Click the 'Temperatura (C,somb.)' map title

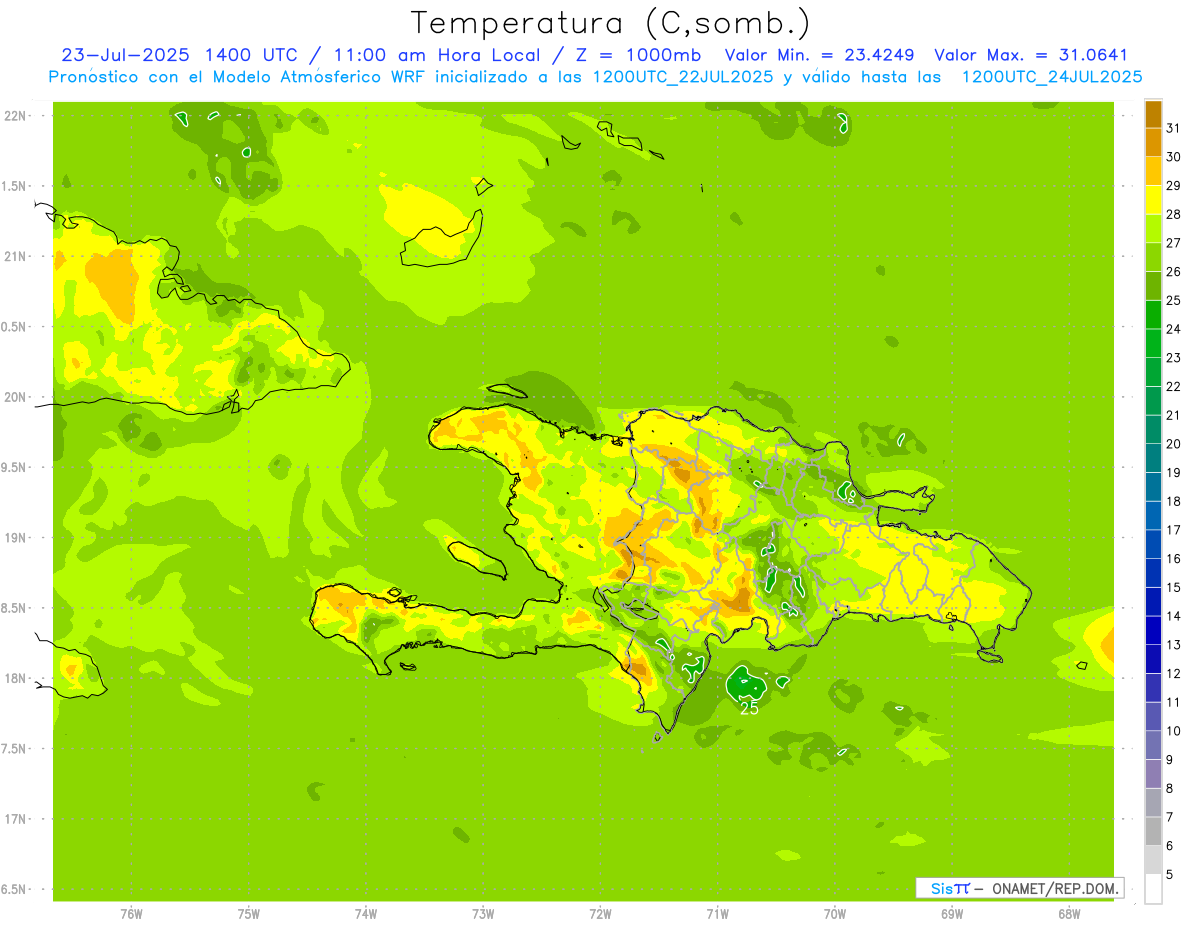point(610,23)
